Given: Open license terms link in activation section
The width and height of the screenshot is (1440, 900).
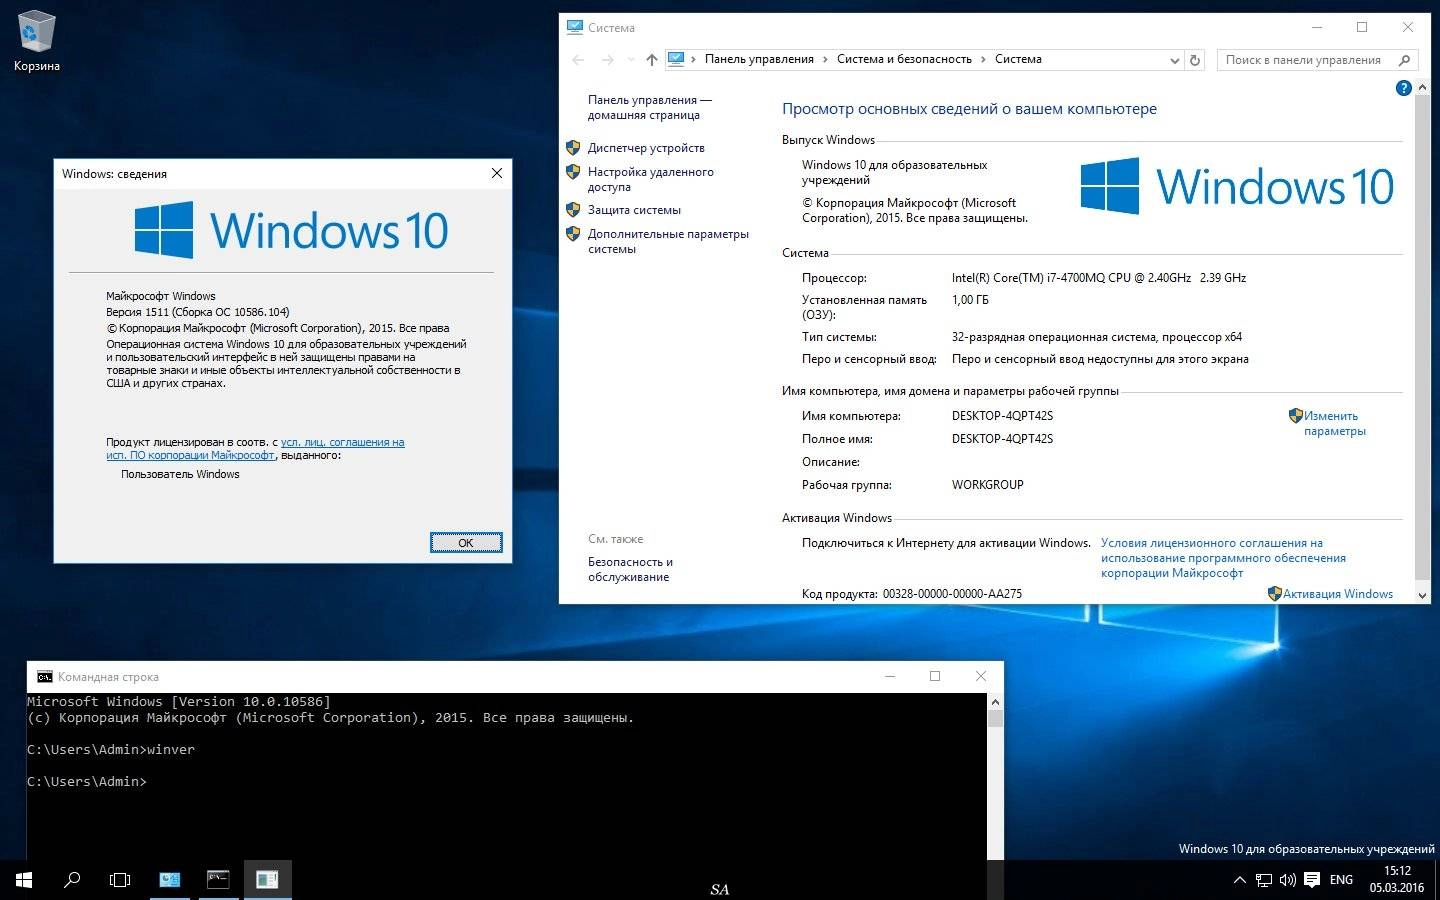Looking at the screenshot, I should coord(1223,558).
